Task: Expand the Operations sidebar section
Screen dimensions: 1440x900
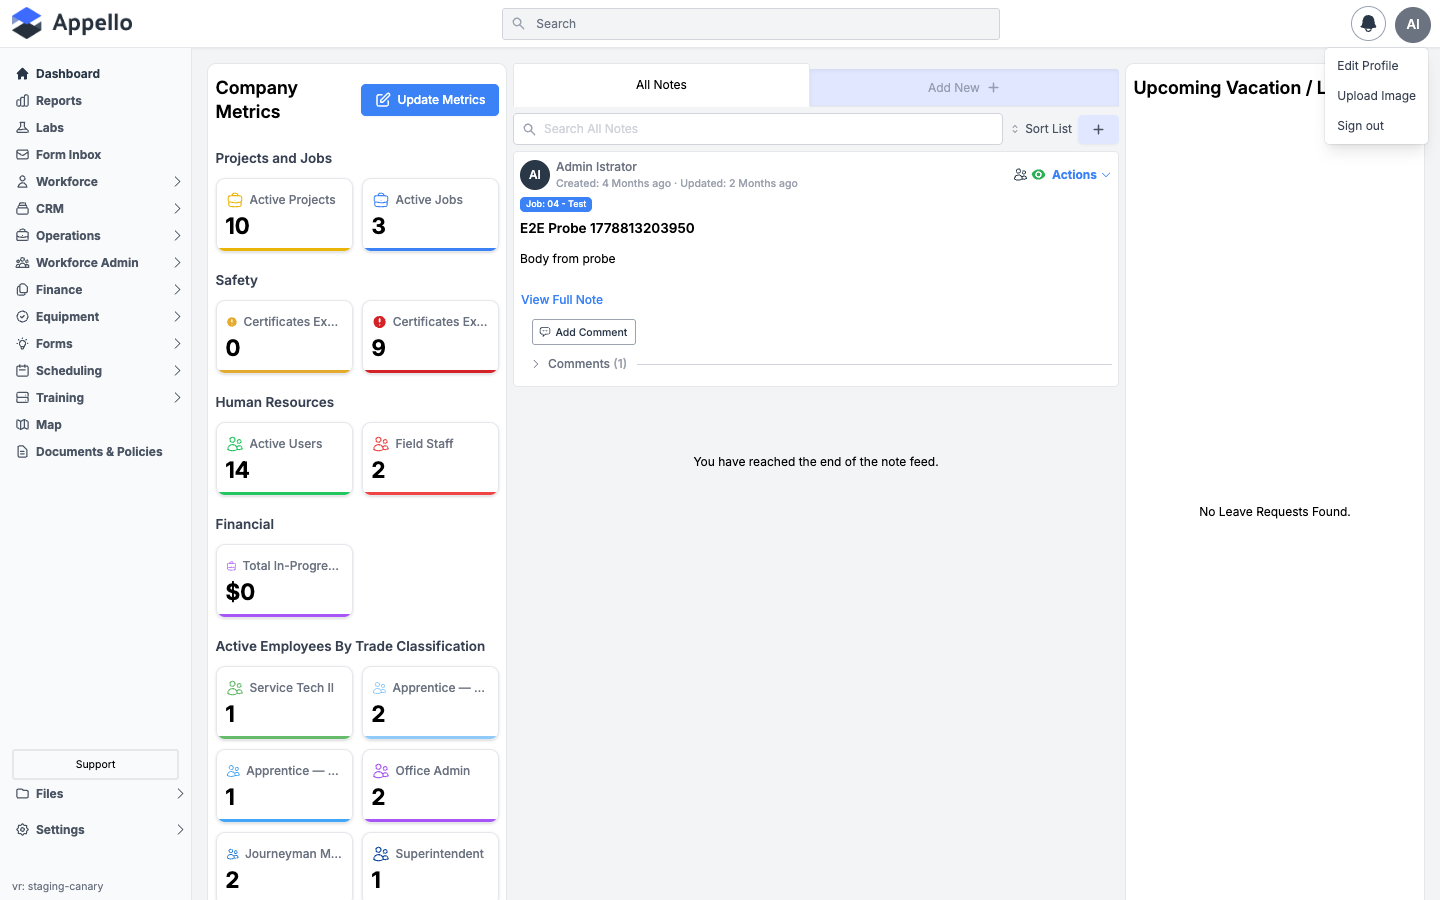Action: [x=98, y=236]
